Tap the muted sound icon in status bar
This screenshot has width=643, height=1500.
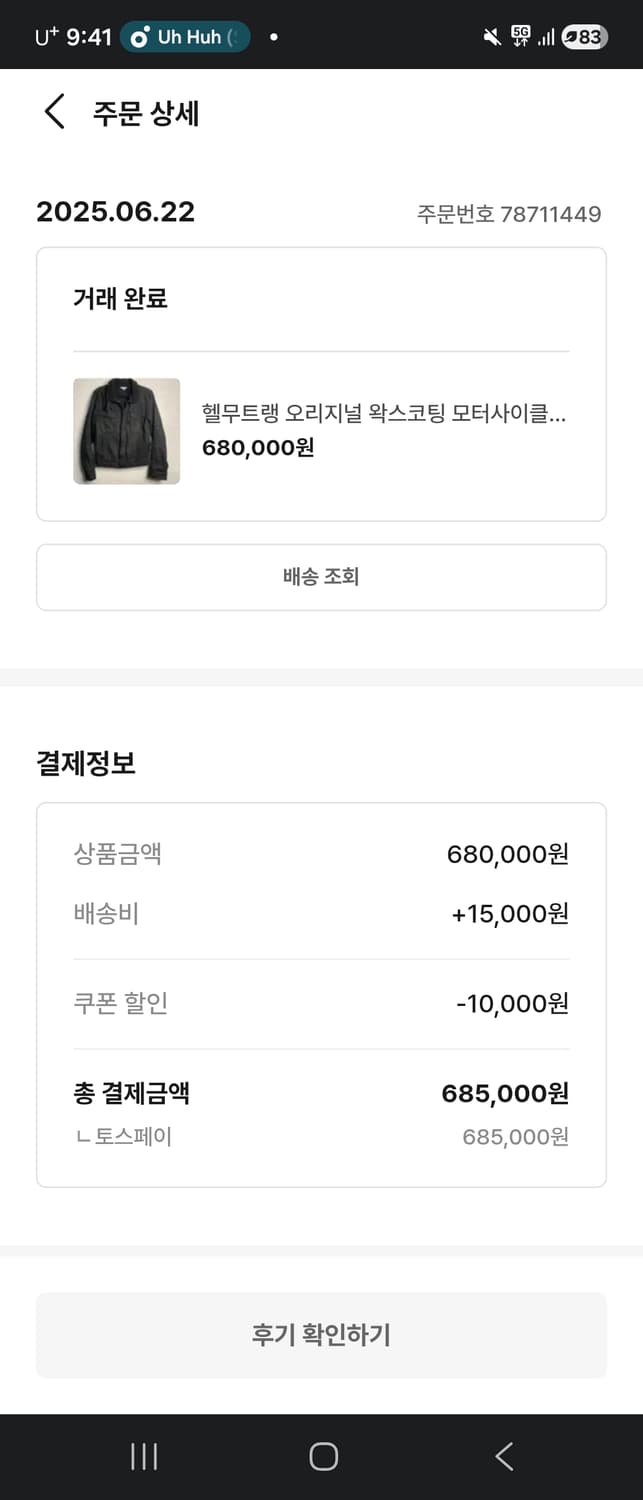491,36
